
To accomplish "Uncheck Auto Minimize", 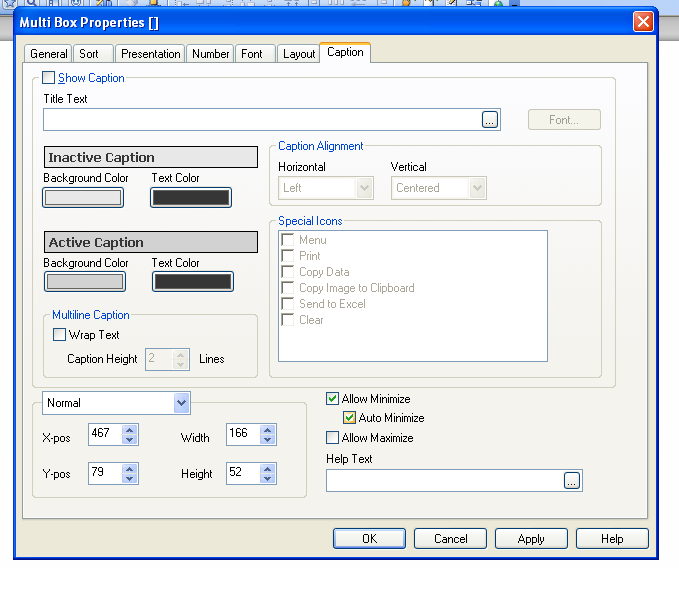I will point(349,418).
